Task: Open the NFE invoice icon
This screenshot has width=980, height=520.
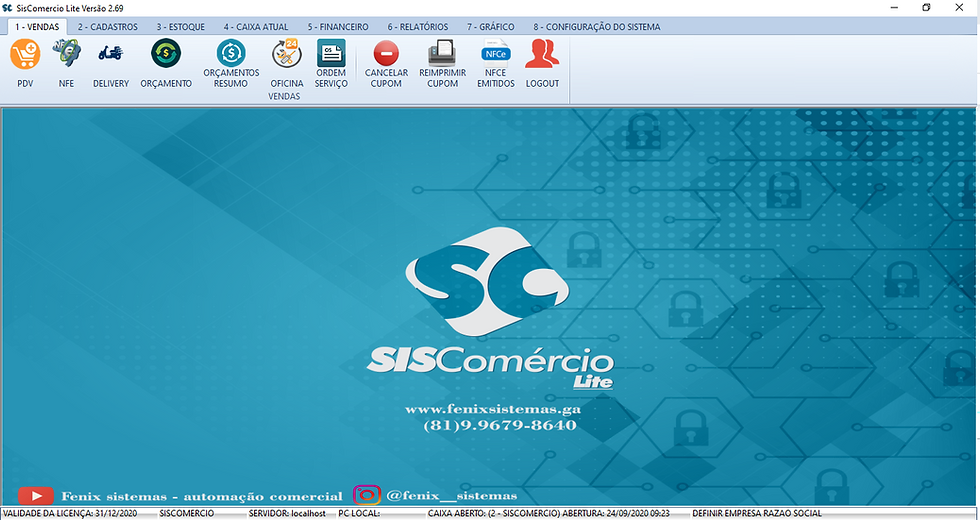Action: point(66,53)
